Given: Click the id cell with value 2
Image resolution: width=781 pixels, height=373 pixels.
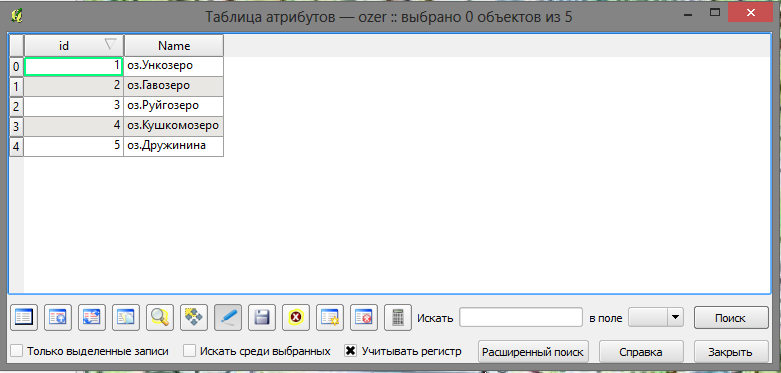Looking at the screenshot, I should pos(74,86).
